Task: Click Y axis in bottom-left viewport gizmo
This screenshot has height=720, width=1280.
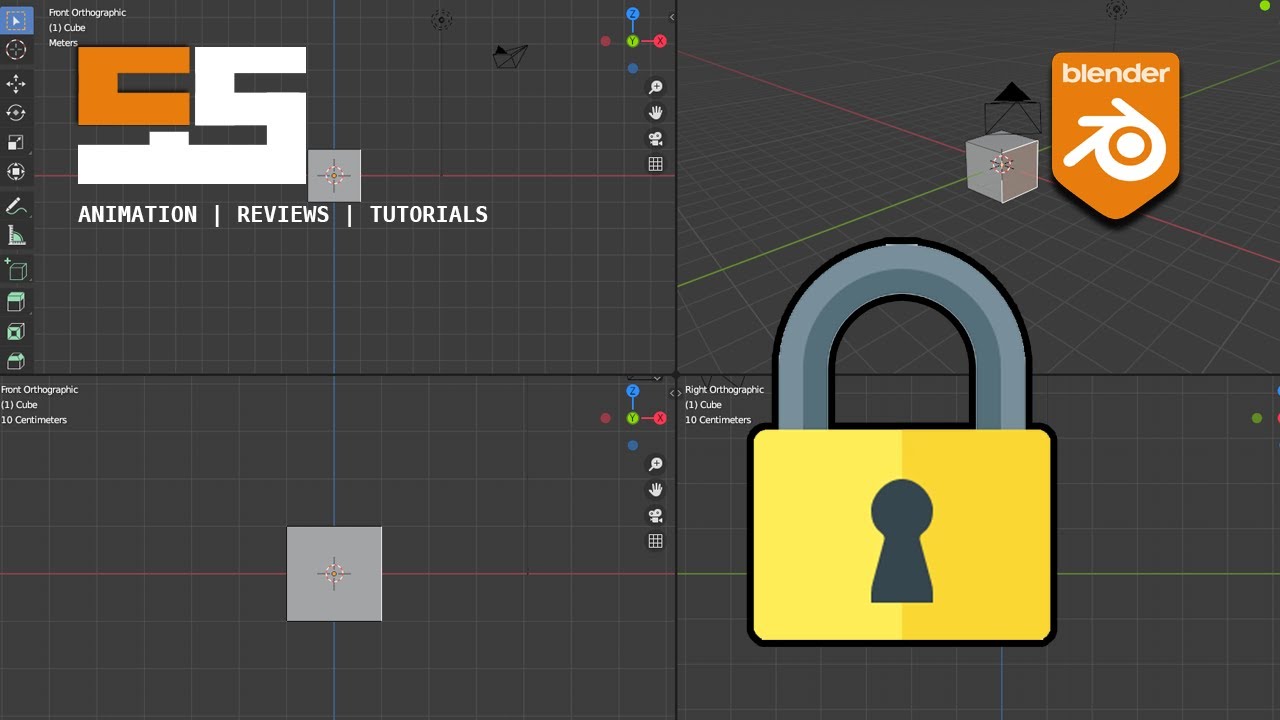Action: 633,418
